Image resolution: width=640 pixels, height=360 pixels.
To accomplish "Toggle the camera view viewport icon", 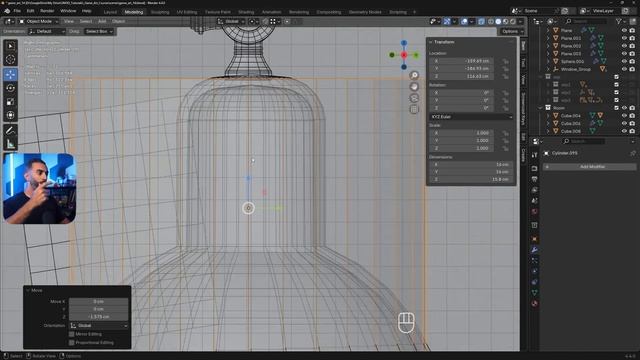I will [414, 98].
